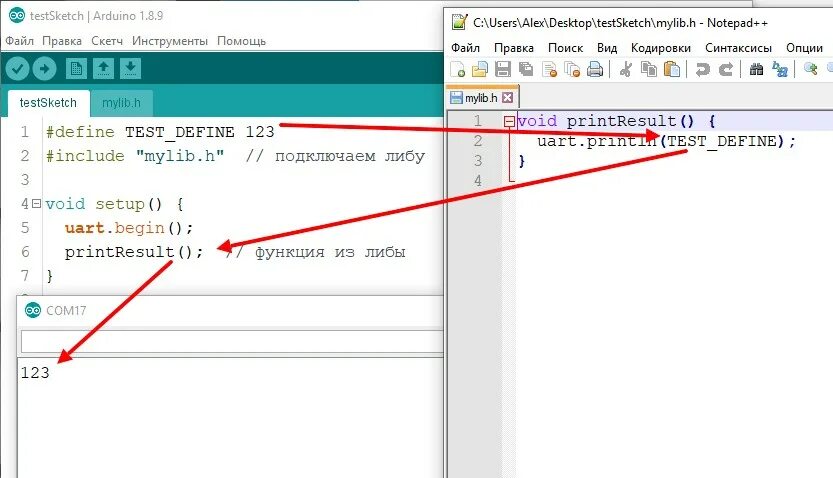Click the Close document icon in Notepad++ toolbar
This screenshot has height=478, width=833.
click(x=549, y=69)
